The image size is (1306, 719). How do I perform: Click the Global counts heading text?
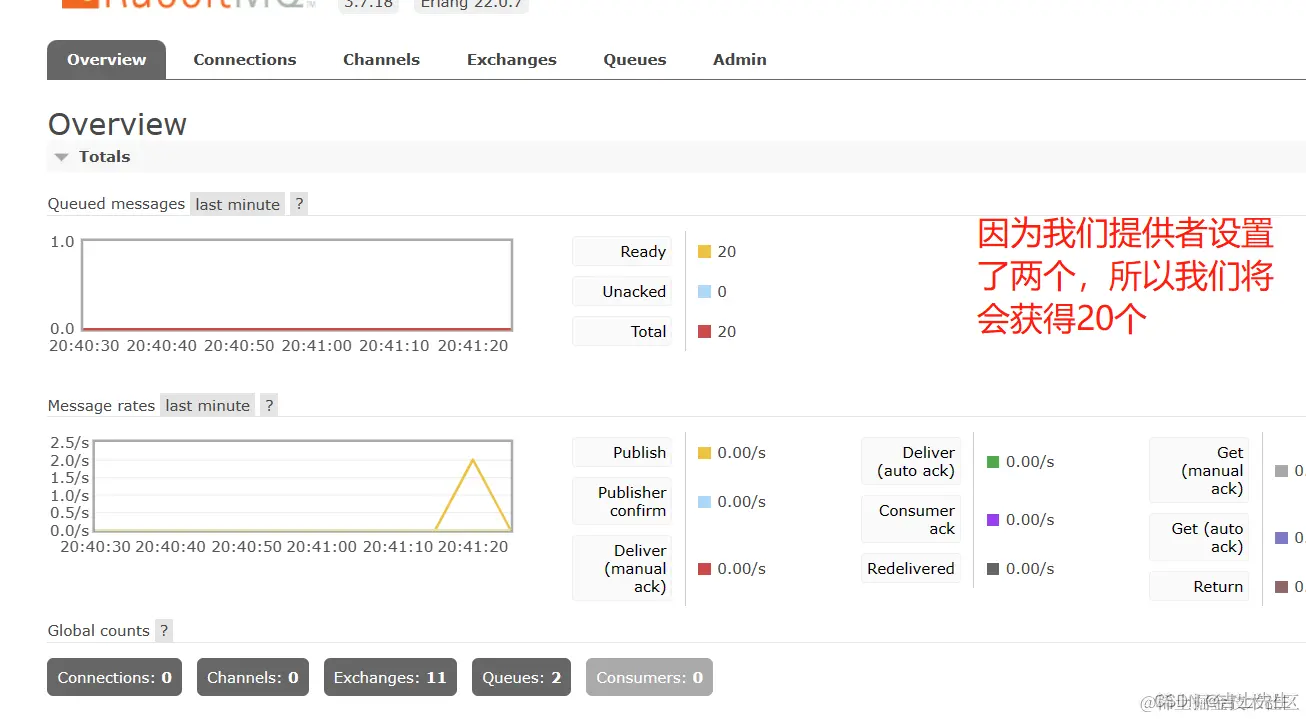(98, 630)
